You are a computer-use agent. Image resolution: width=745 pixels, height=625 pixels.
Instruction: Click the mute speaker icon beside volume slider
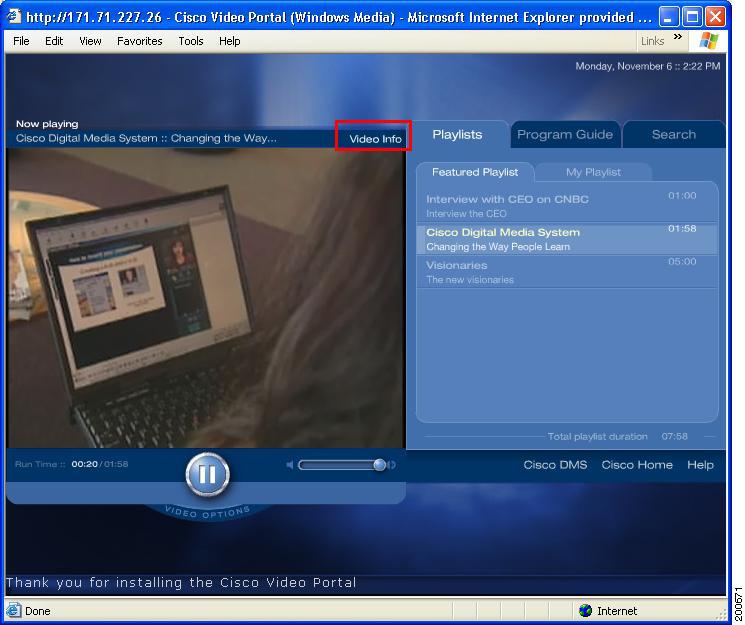(290, 465)
